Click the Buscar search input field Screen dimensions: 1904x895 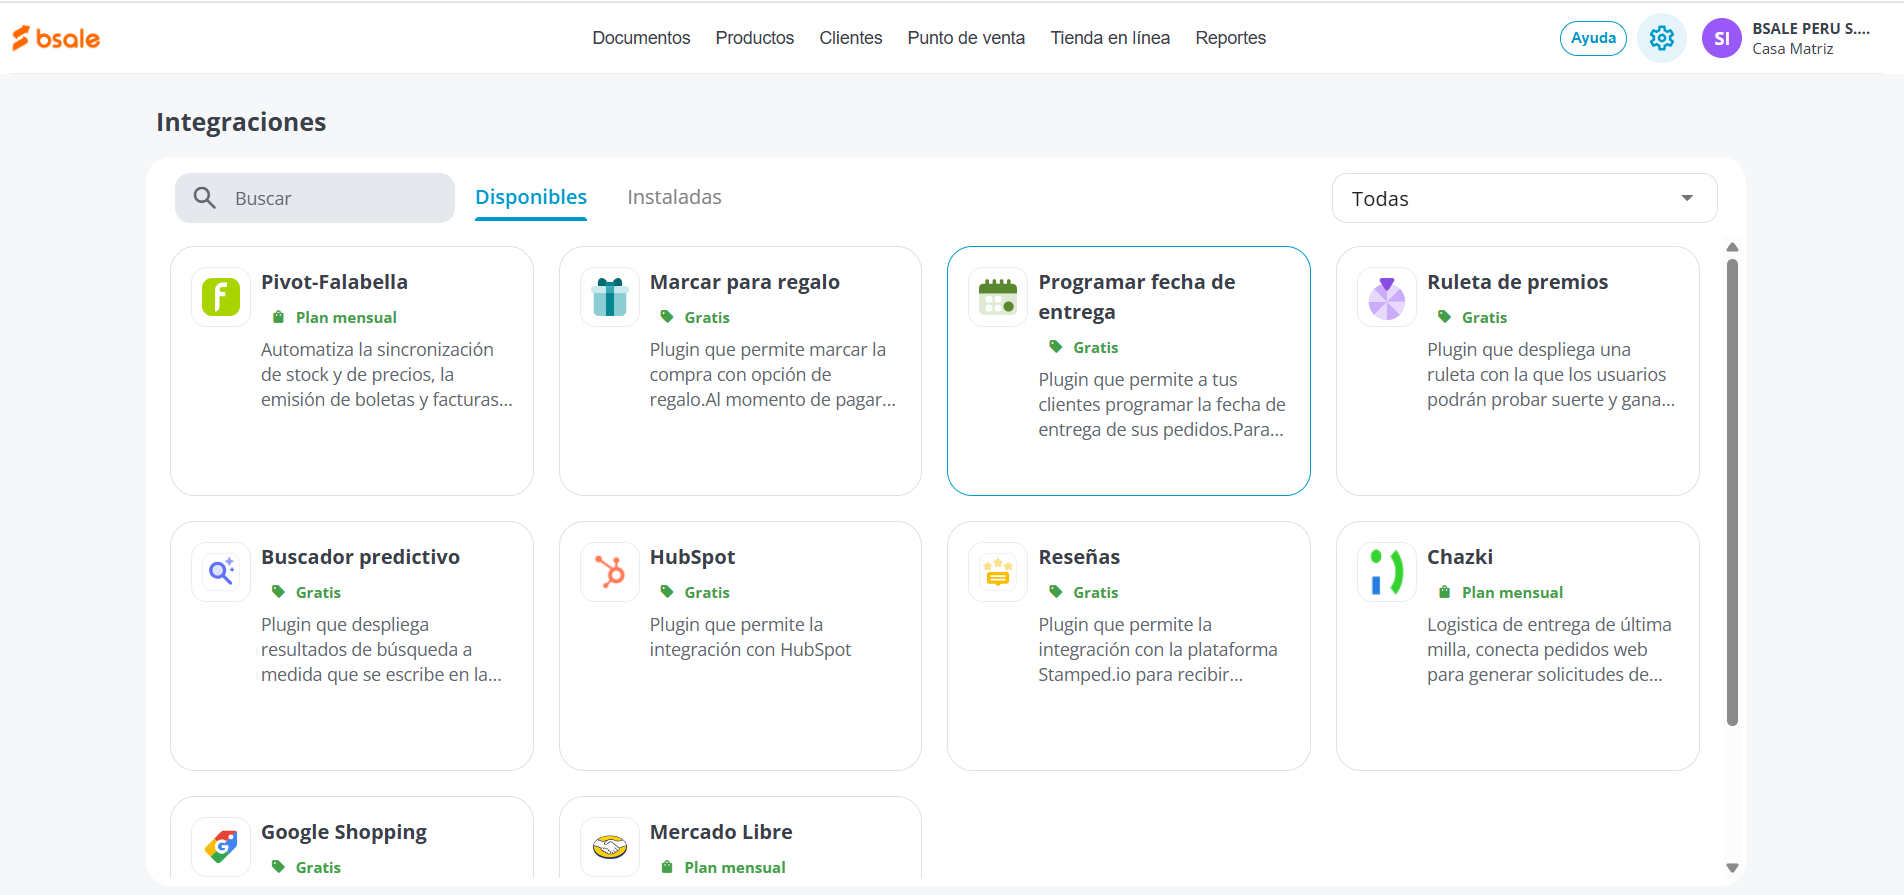point(315,198)
